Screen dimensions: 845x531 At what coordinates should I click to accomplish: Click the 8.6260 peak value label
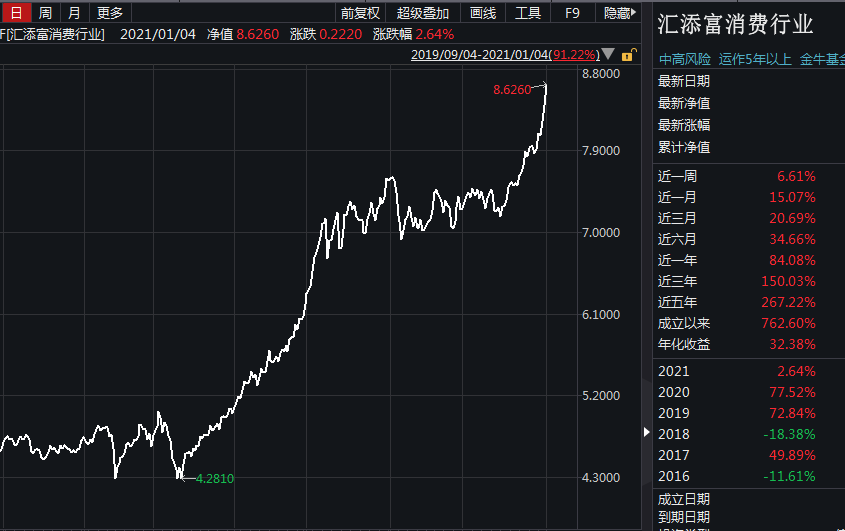coord(512,89)
